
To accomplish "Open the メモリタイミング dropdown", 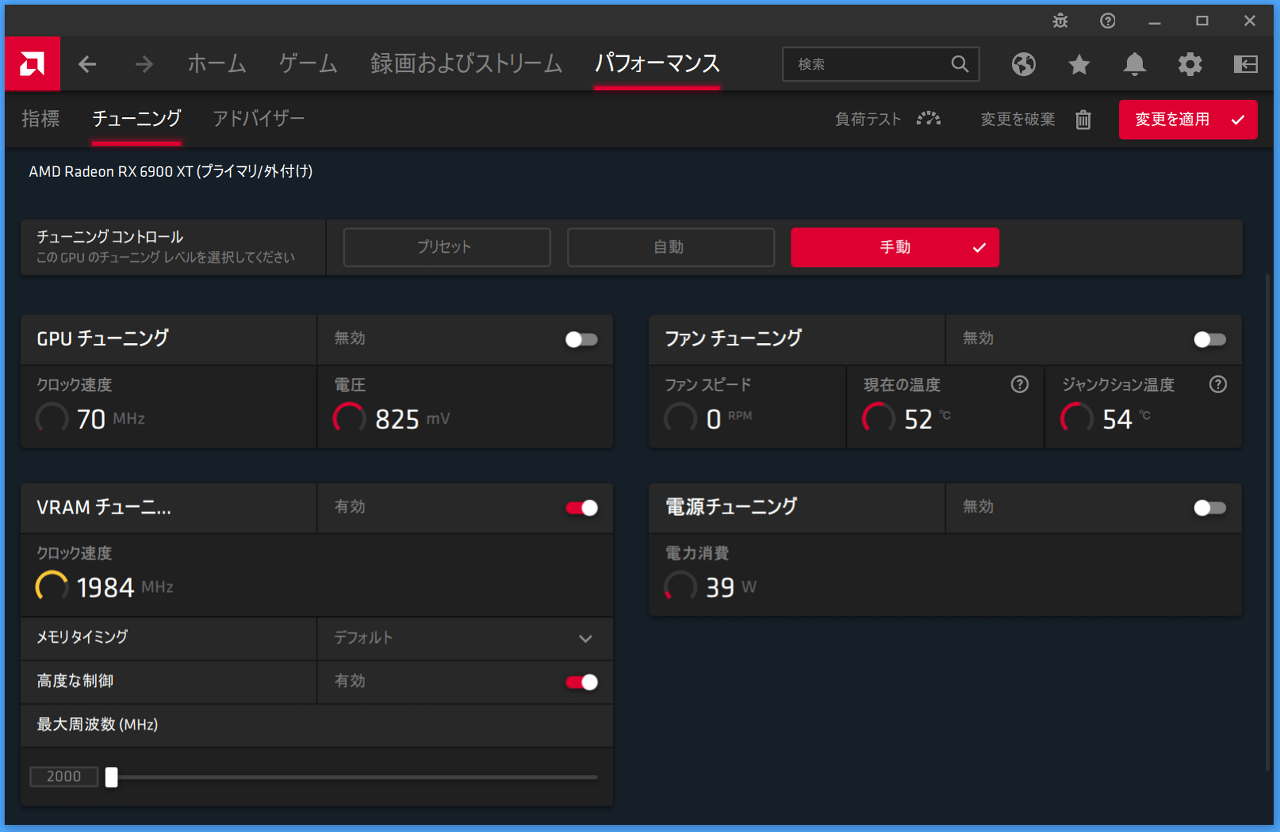I will tap(465, 638).
